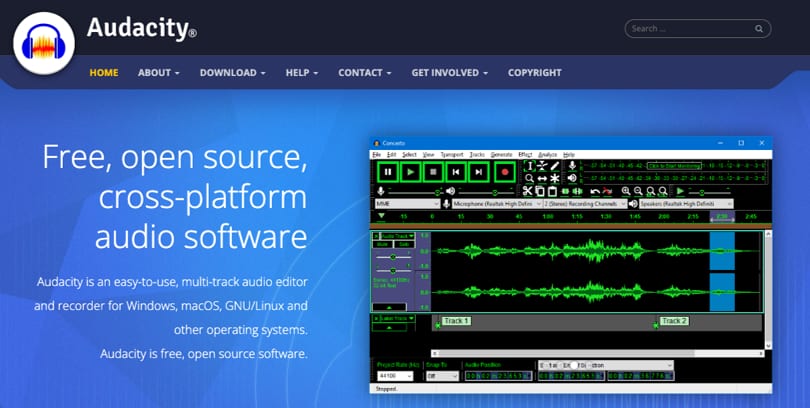Image resolution: width=810 pixels, height=408 pixels.
Task: Toggle Mute on the Audio Track
Action: (383, 244)
